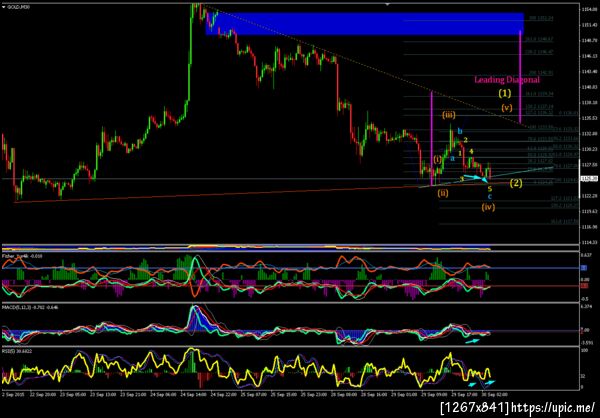Select the tall magenta vertical line under blue zone
Viewport: 600px width, 418px height.
[x=520, y=77]
